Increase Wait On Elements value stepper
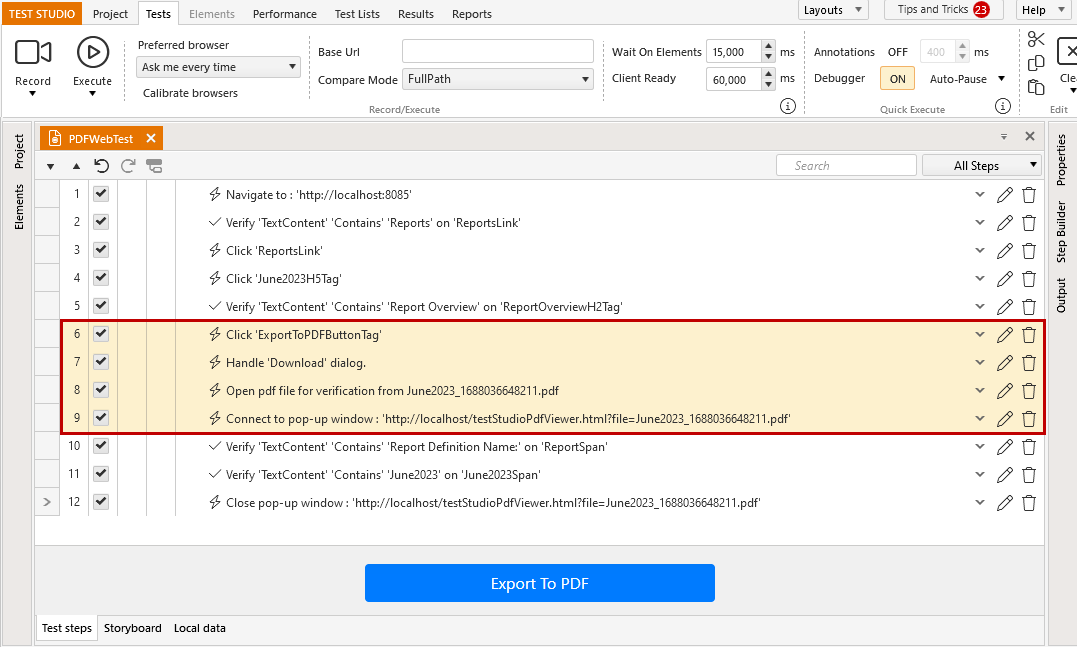Screen dimensions: 1077x647 (x=769, y=47)
